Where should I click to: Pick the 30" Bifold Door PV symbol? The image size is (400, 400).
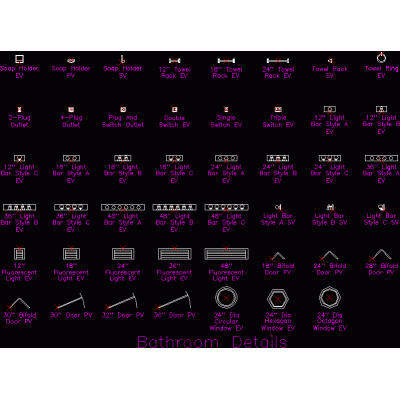(x=18, y=304)
